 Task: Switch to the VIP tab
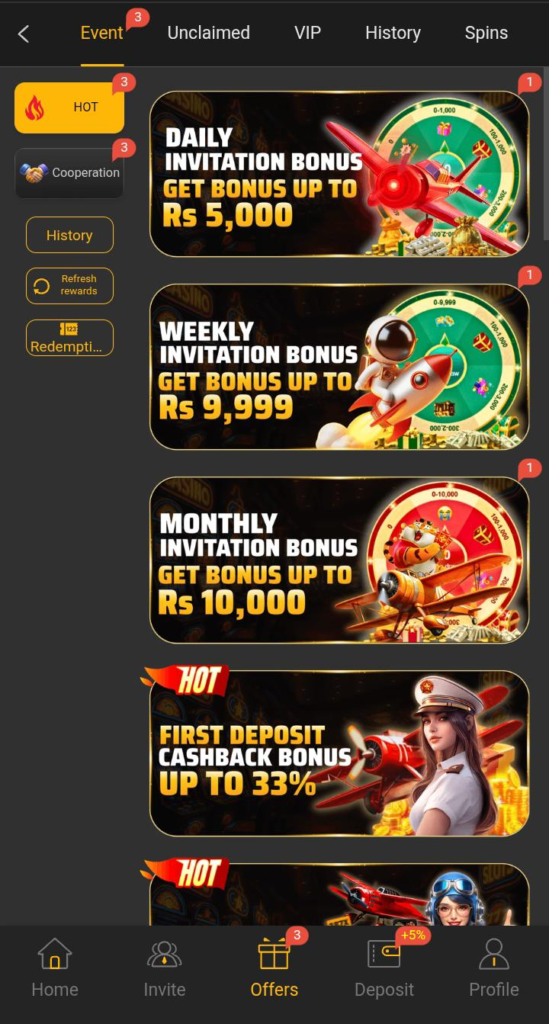click(307, 33)
